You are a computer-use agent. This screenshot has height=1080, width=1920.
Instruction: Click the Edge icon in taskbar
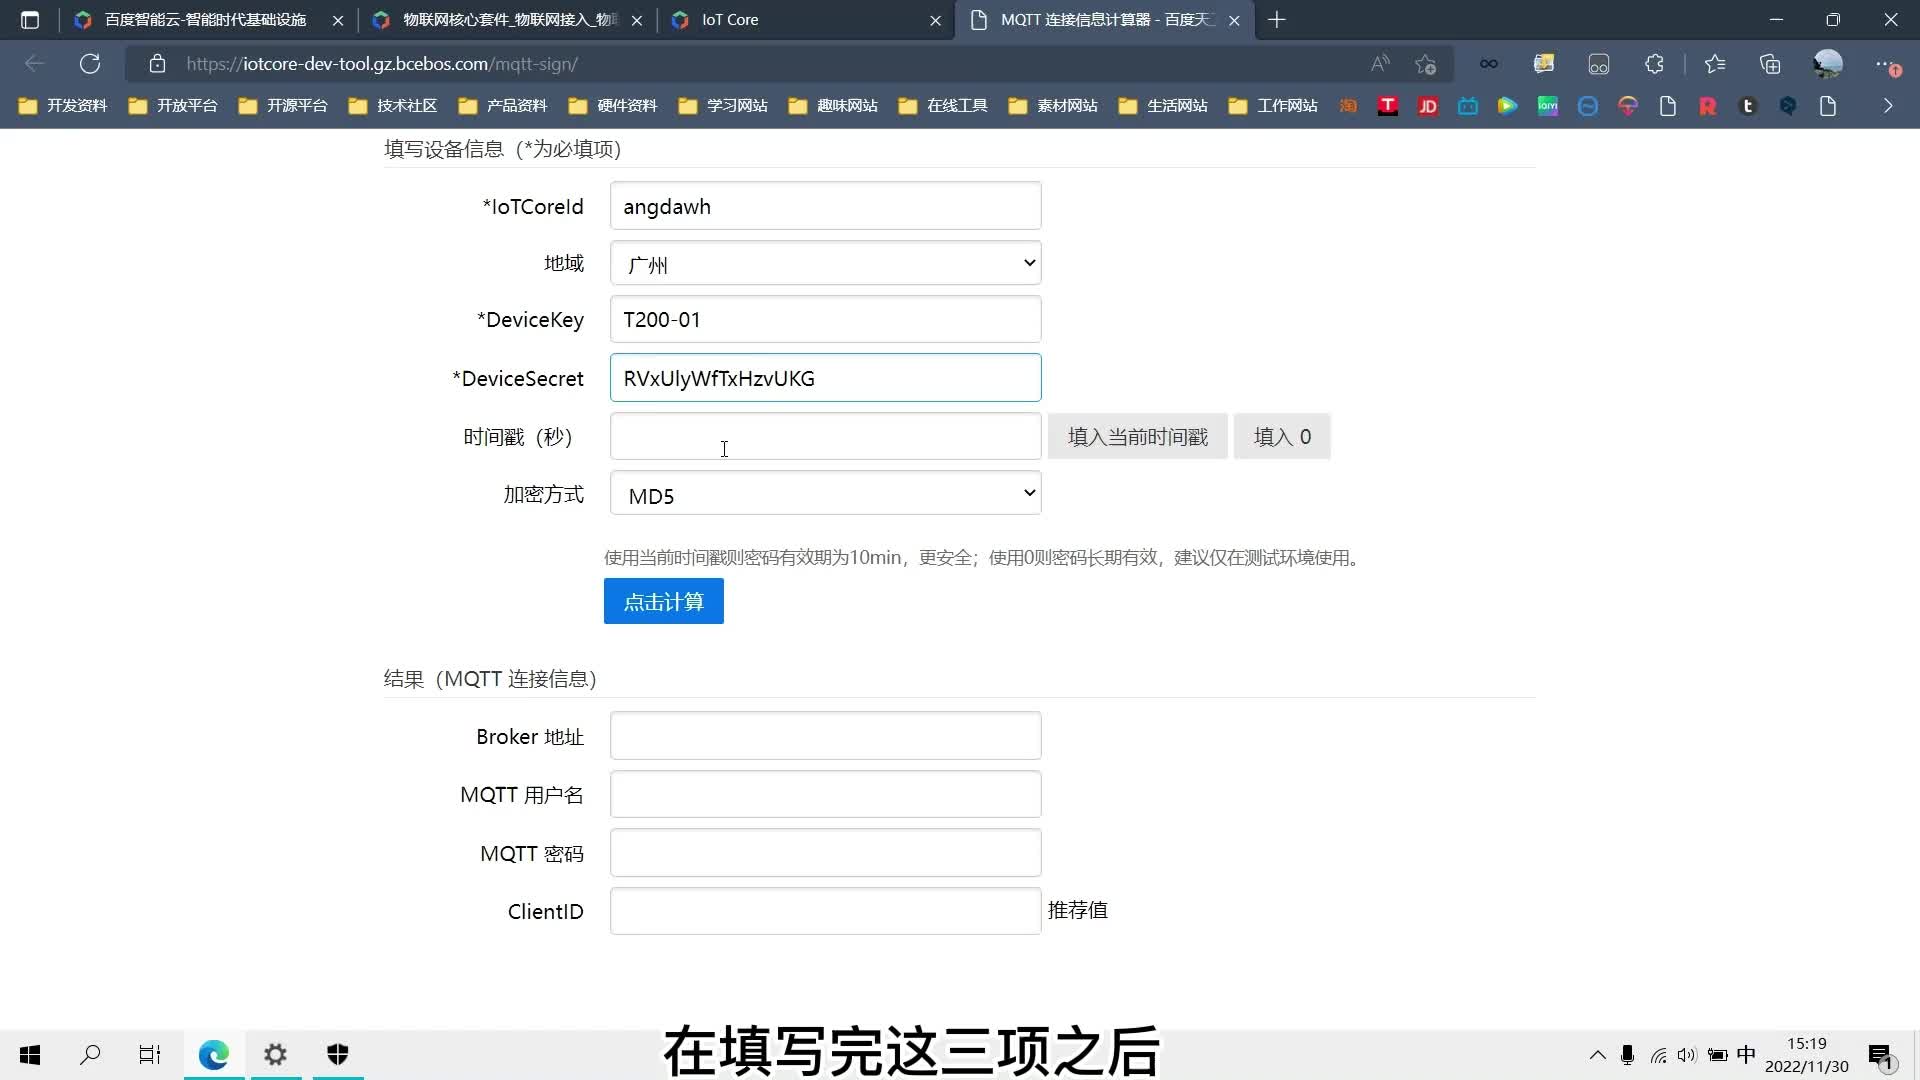tap(213, 1055)
